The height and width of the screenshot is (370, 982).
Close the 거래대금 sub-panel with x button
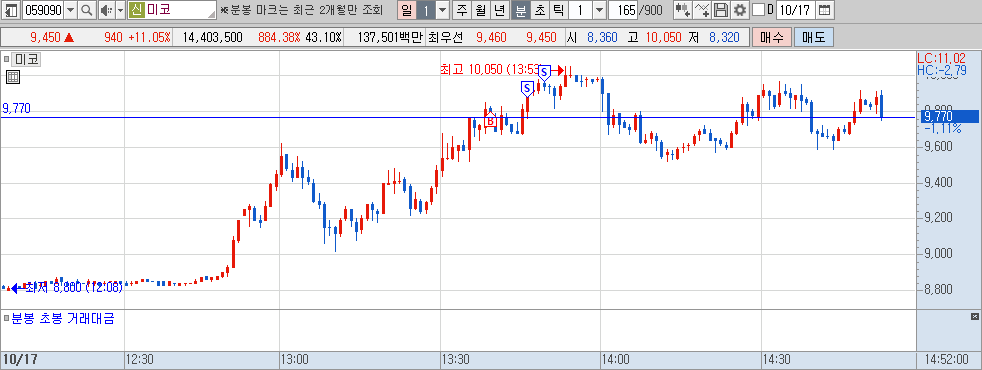pyautogui.click(x=974, y=316)
